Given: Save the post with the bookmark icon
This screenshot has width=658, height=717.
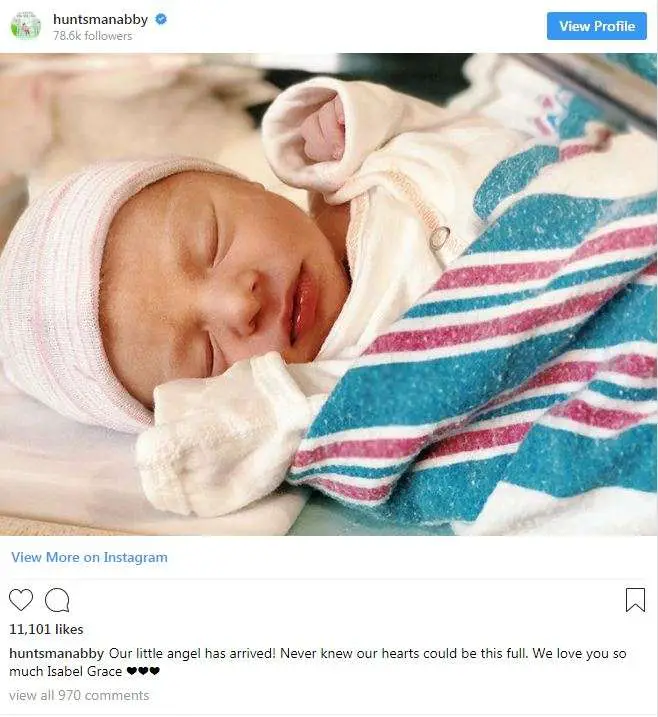Looking at the screenshot, I should coord(636,600).
